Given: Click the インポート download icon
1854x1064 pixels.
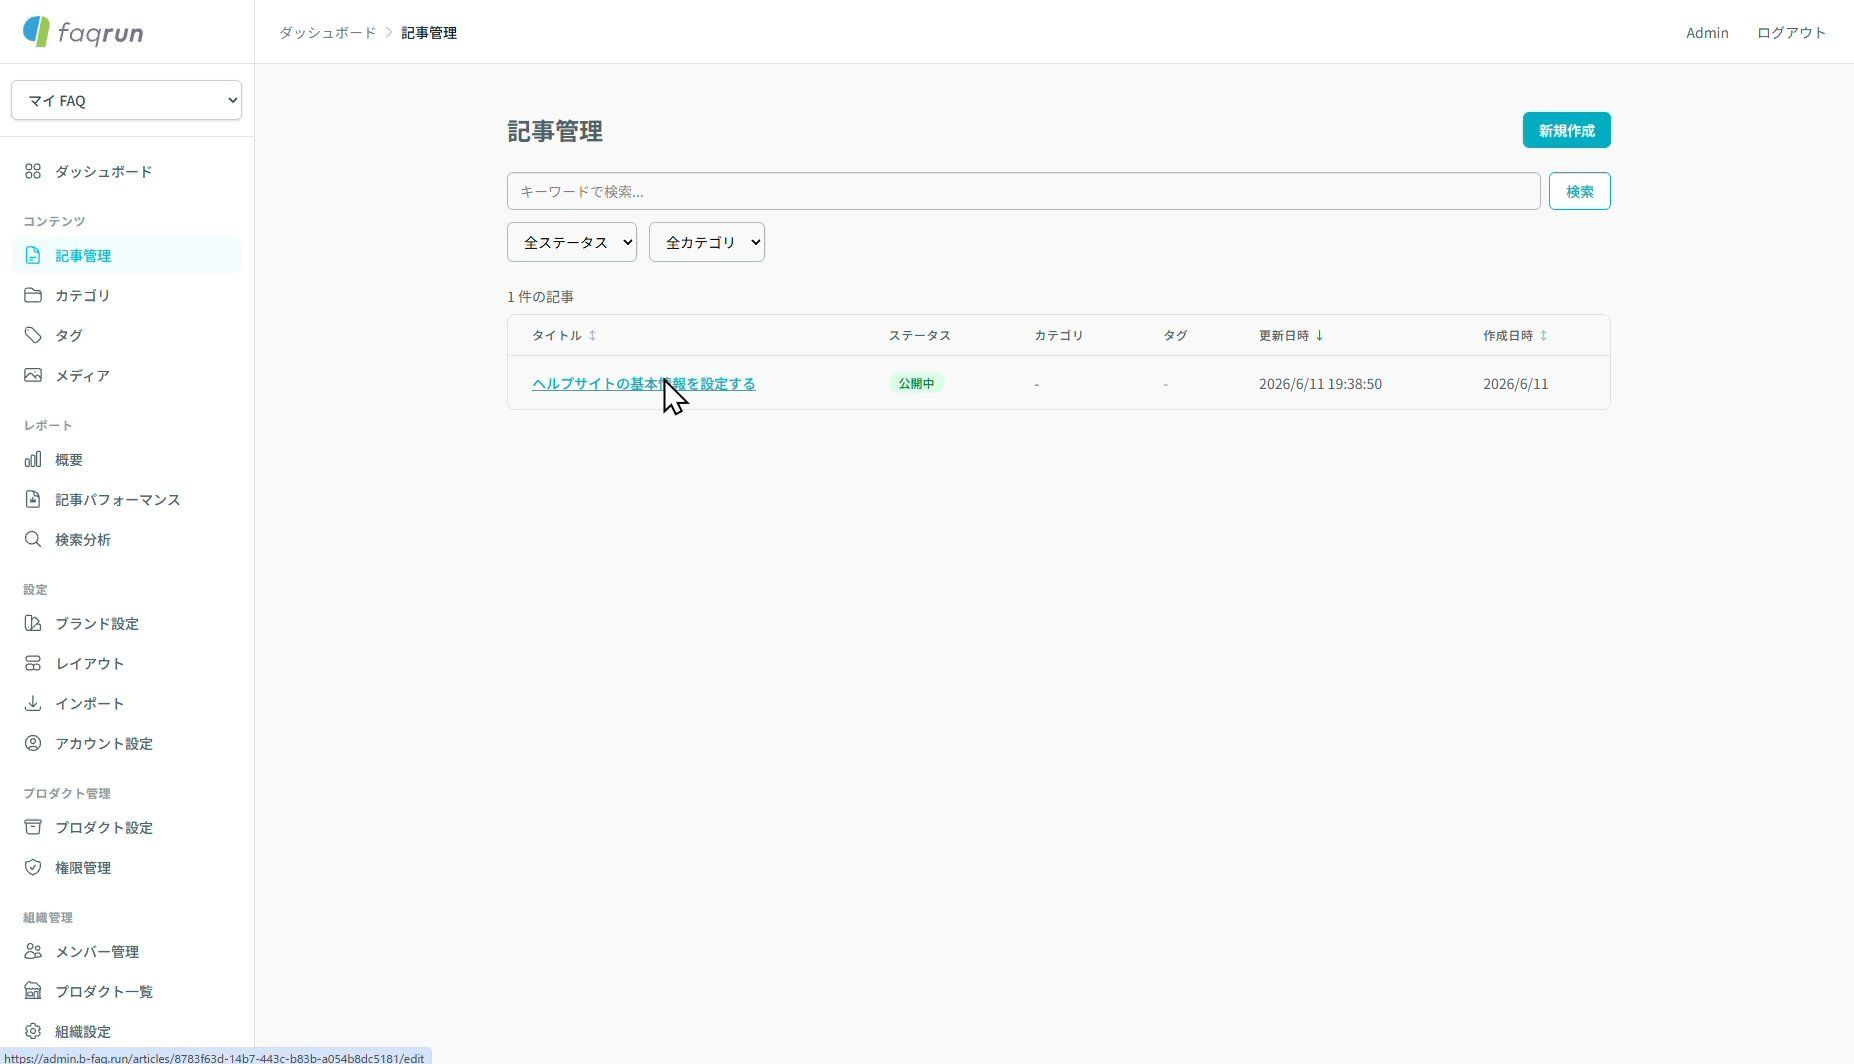Looking at the screenshot, I should click(x=33, y=703).
